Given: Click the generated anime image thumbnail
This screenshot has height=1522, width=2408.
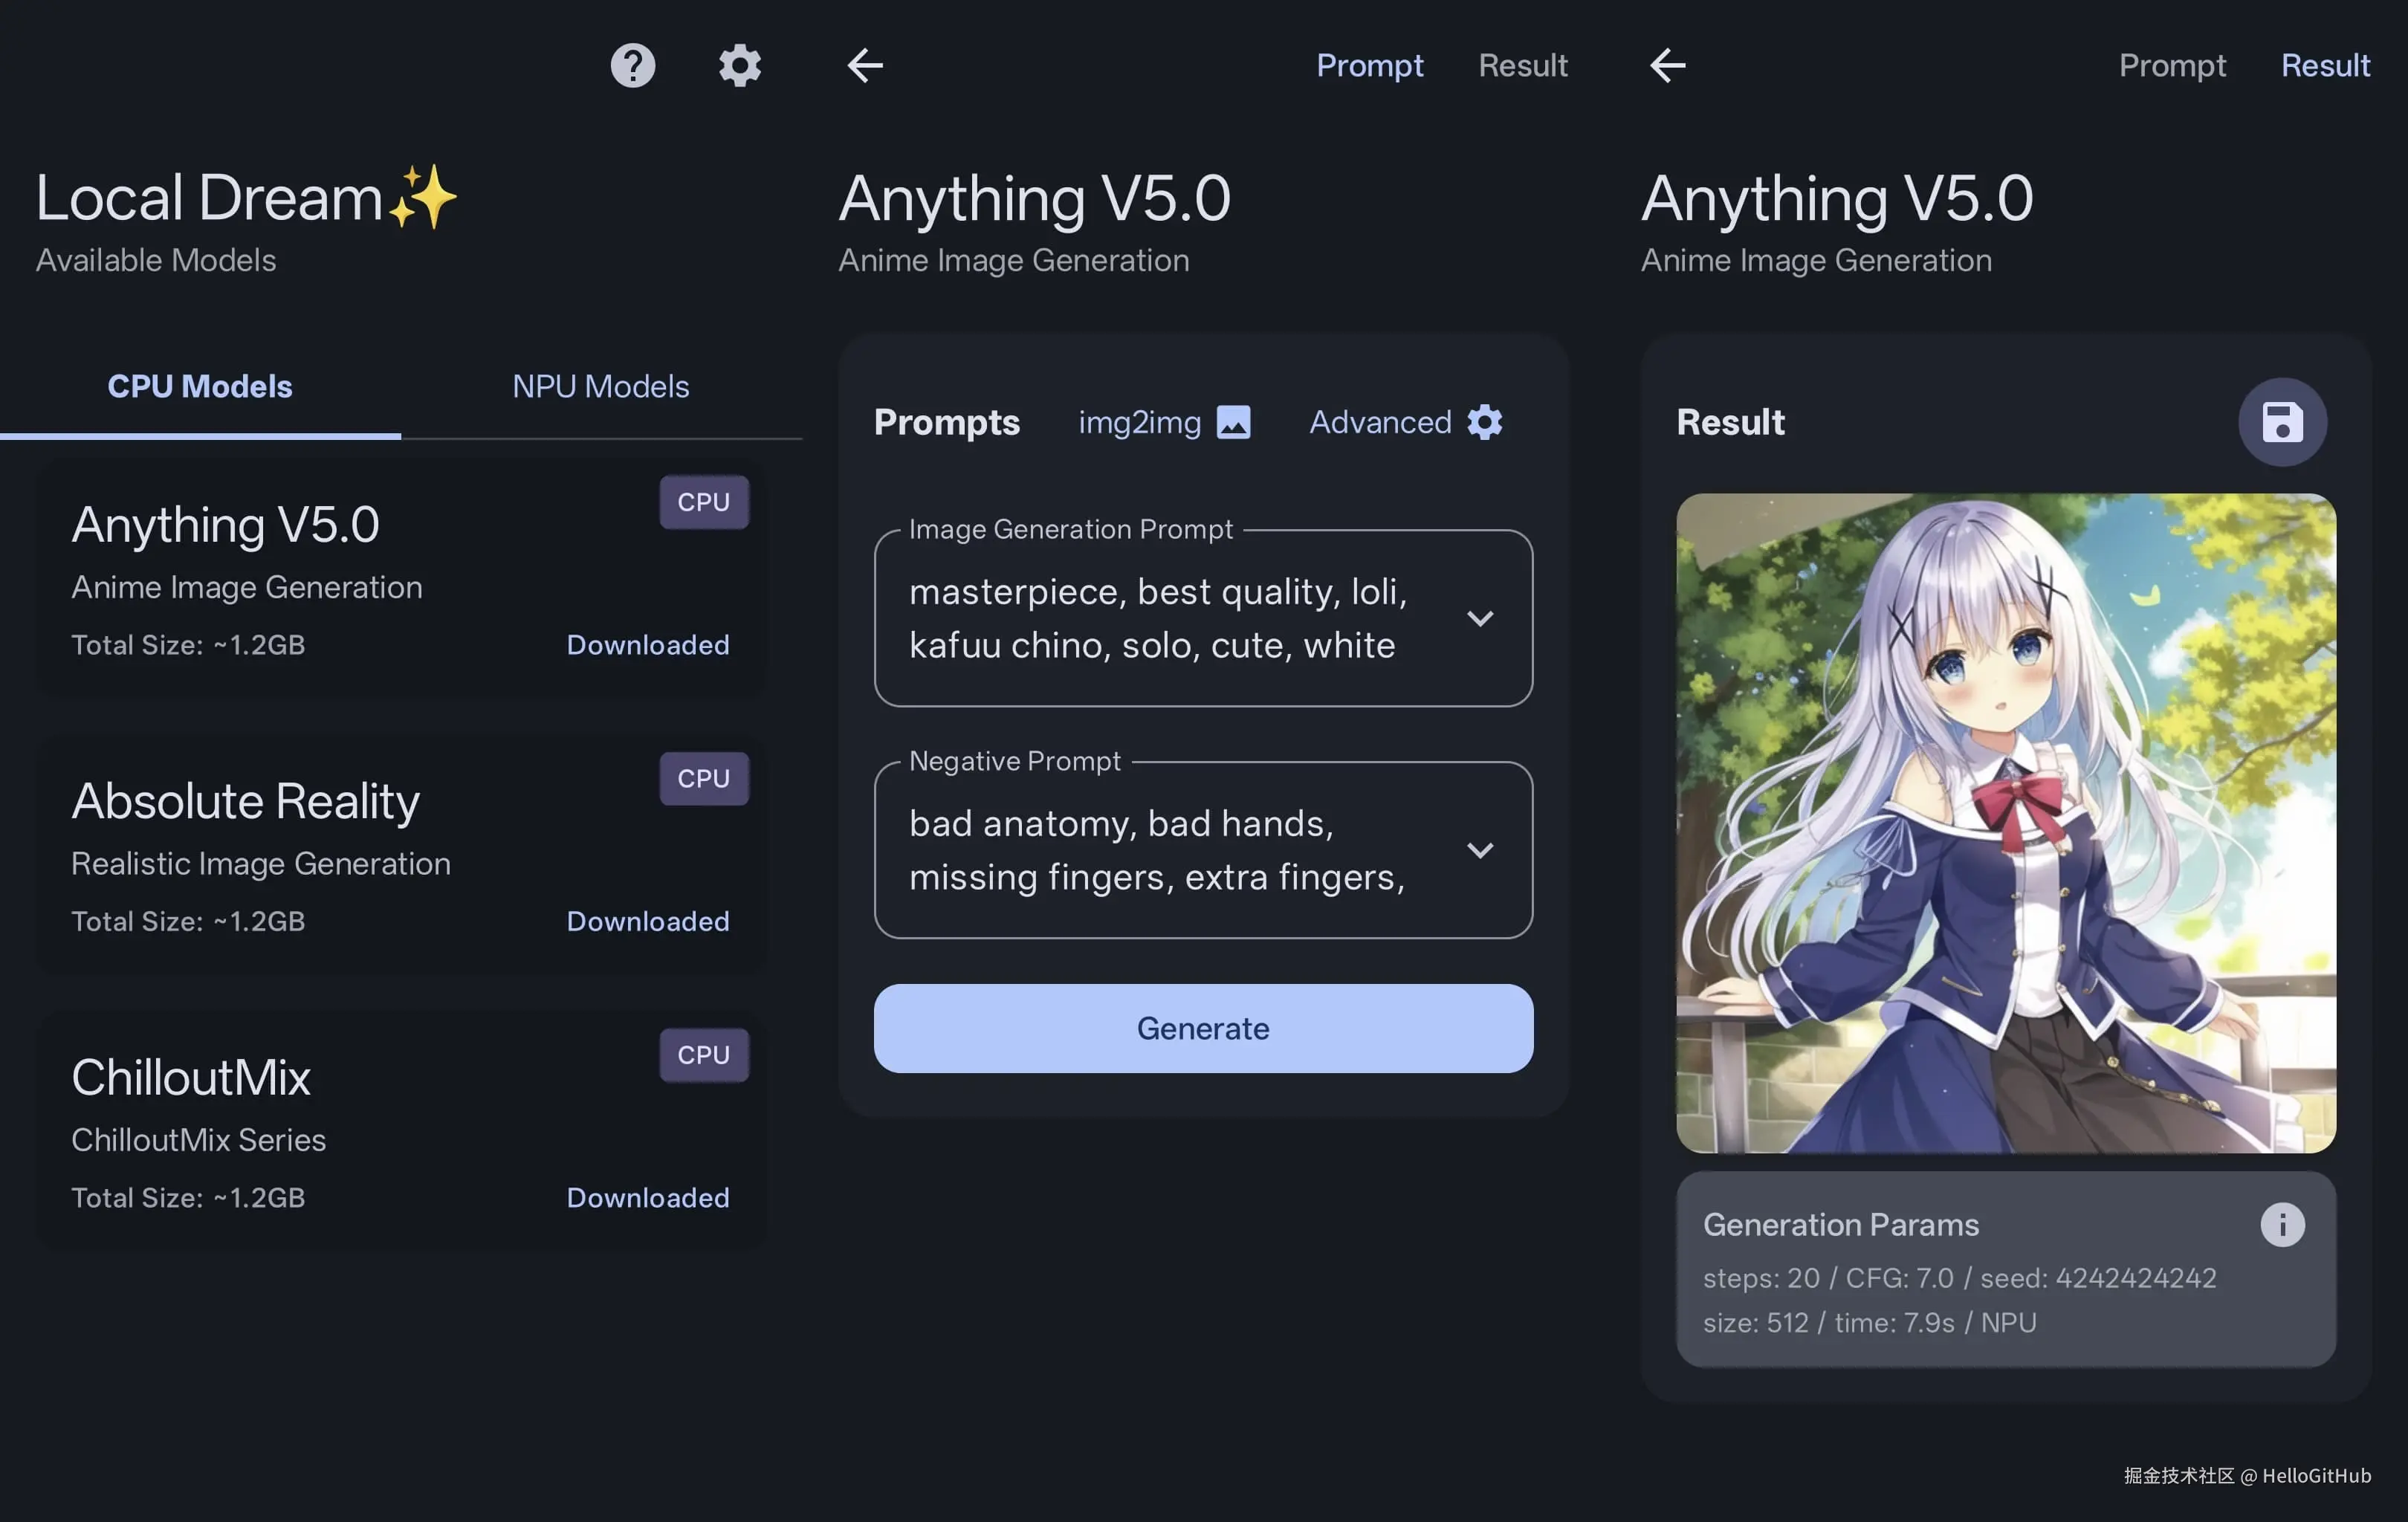Looking at the screenshot, I should (x=2005, y=822).
